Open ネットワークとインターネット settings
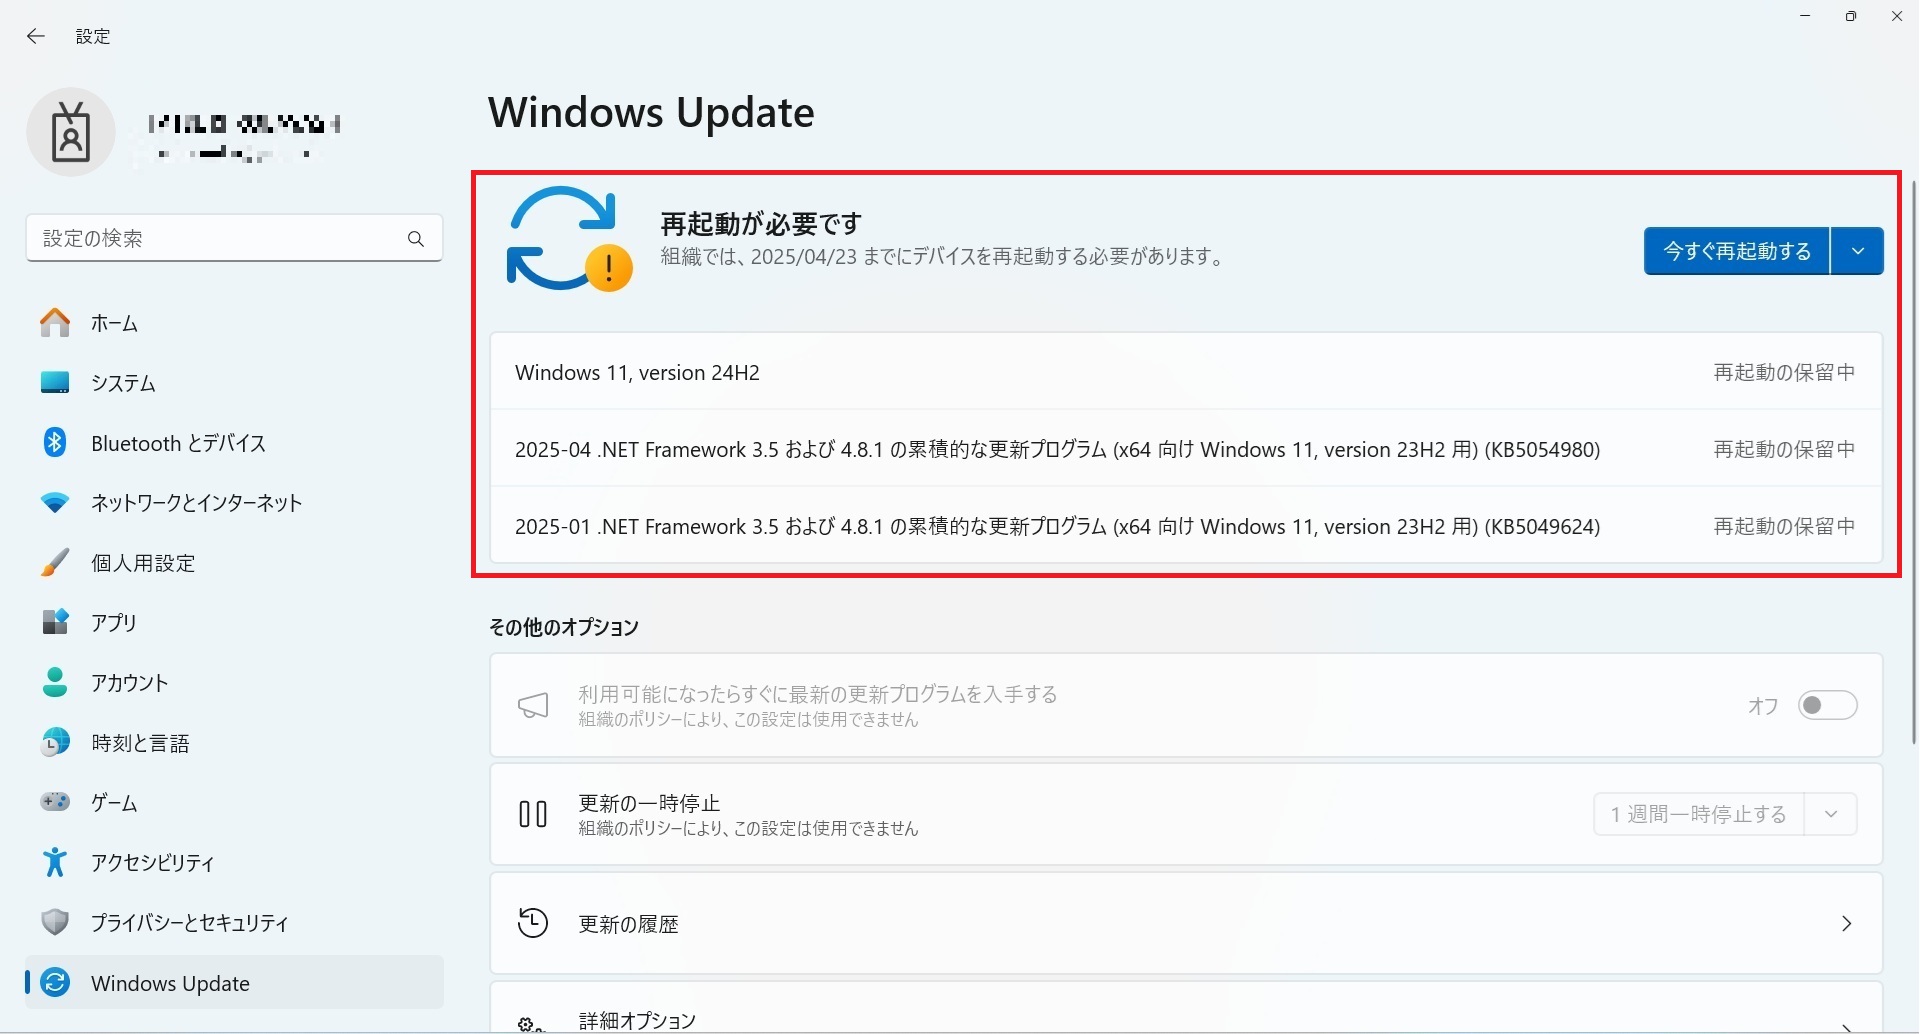Viewport: 1920px width, 1034px height. 234,503
